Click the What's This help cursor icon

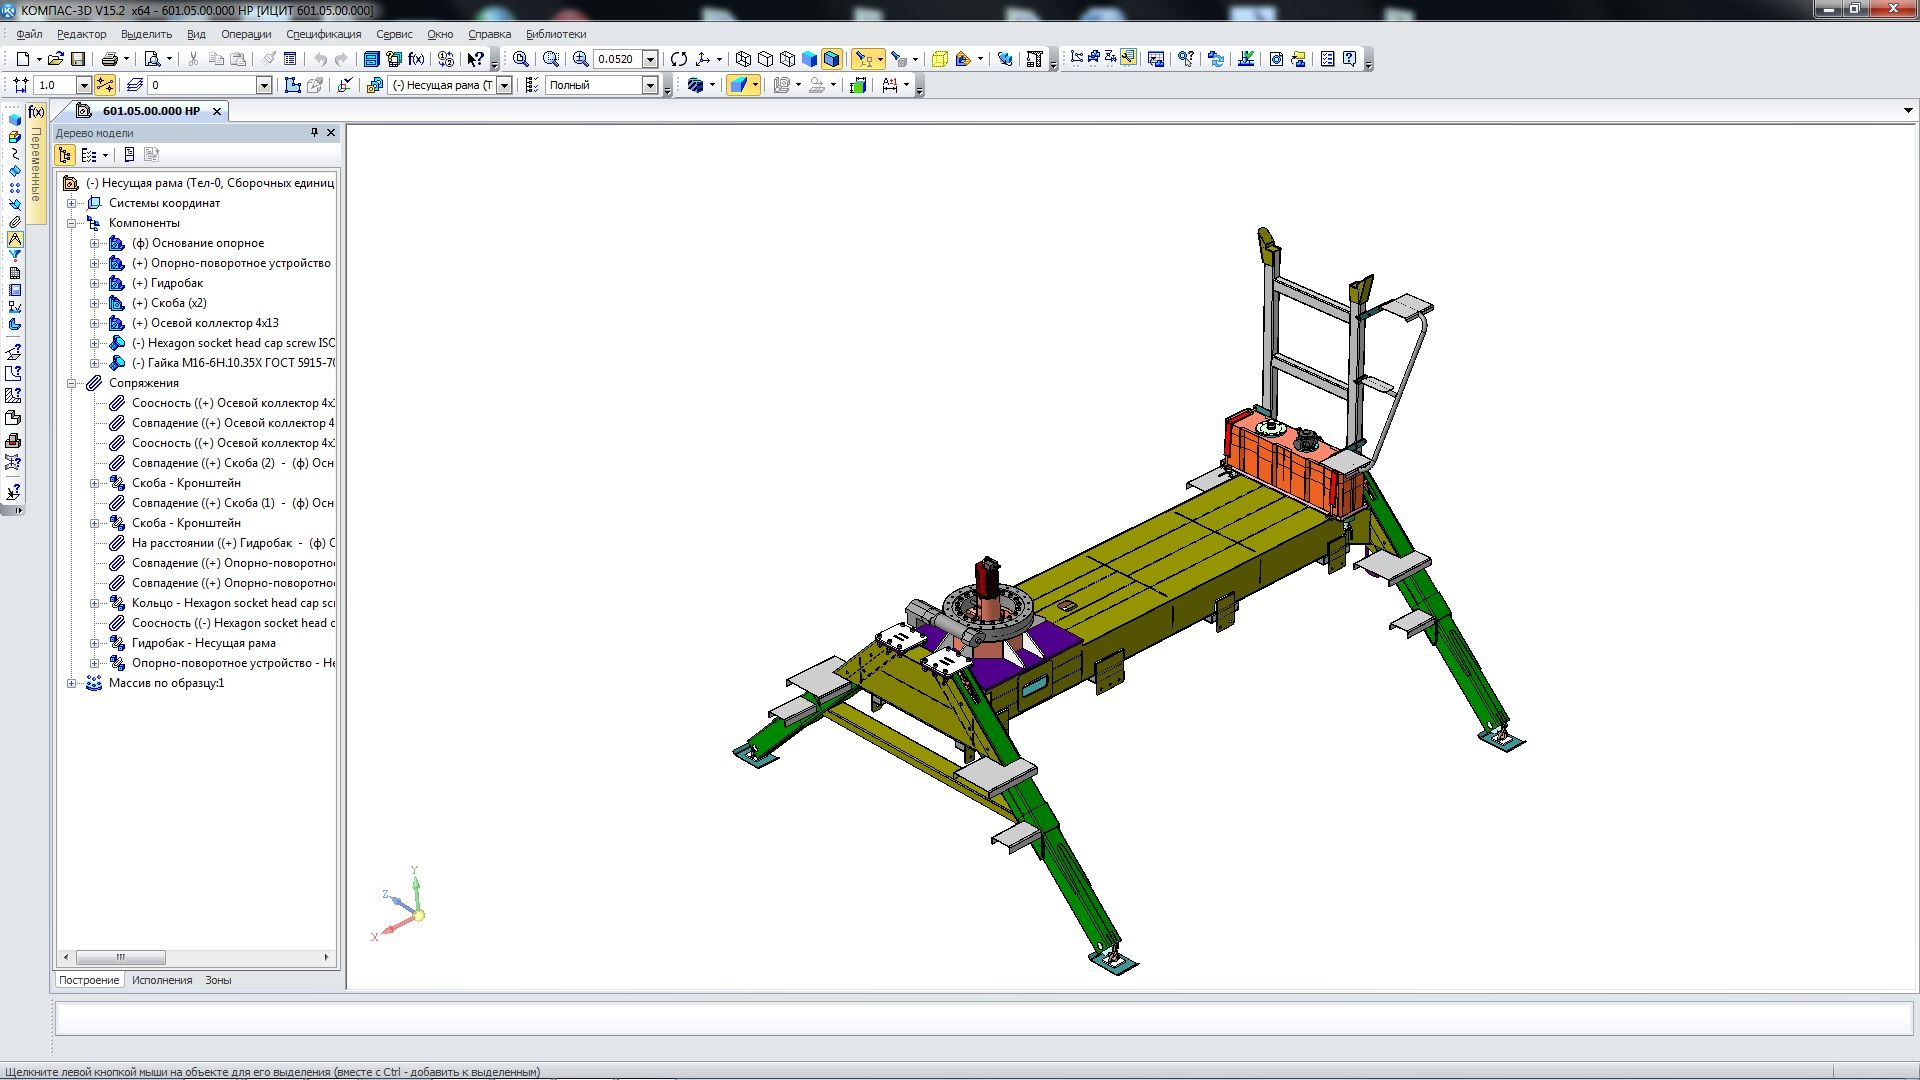coord(476,59)
